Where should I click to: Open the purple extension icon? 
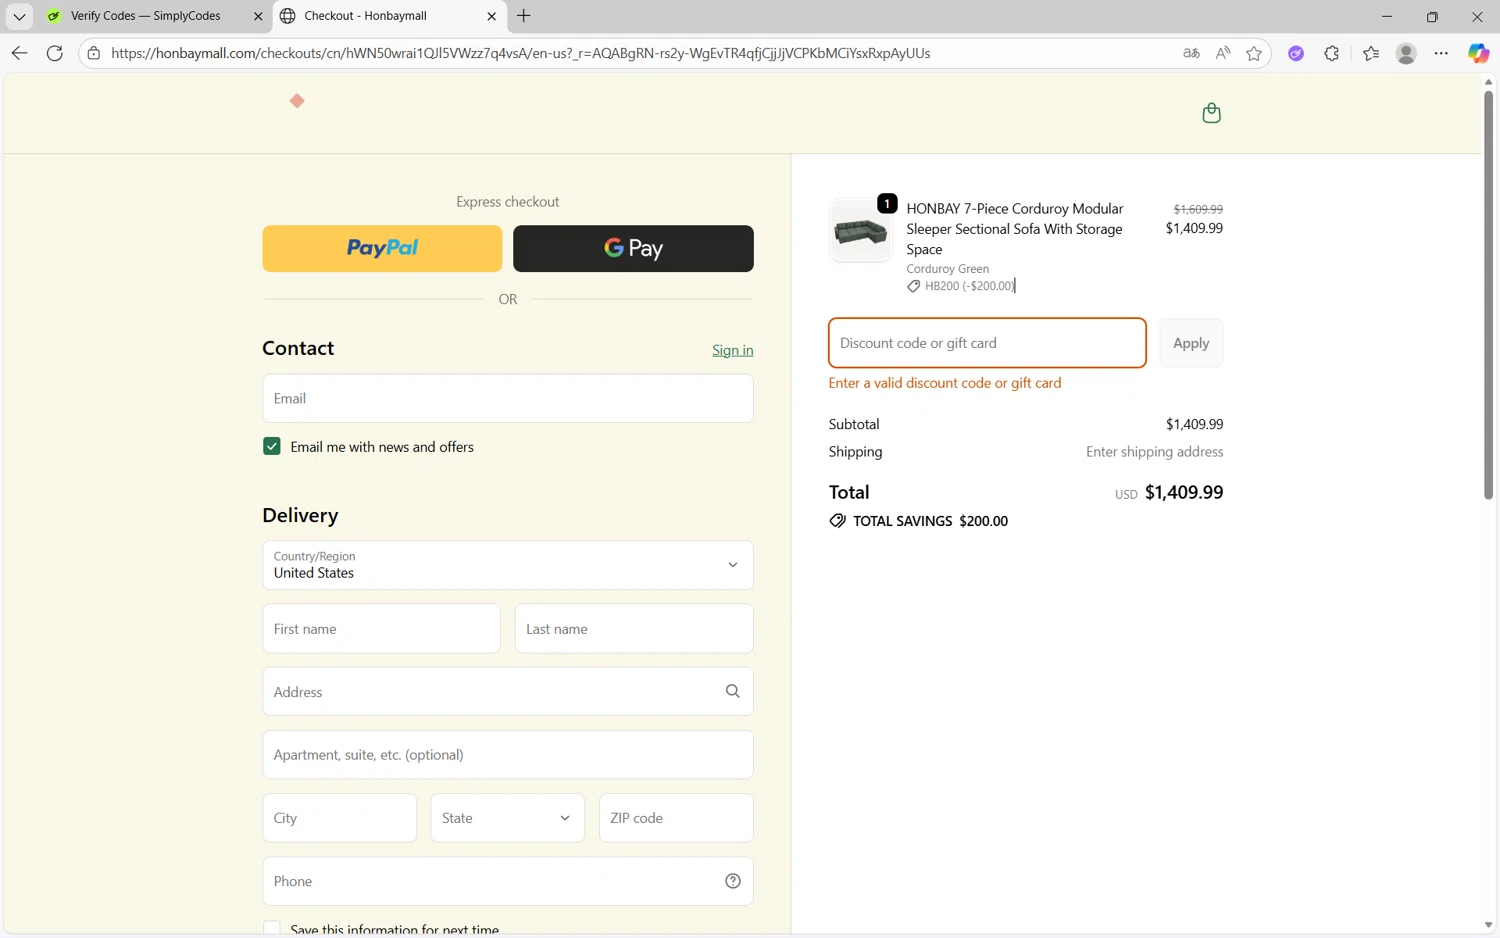click(1296, 53)
